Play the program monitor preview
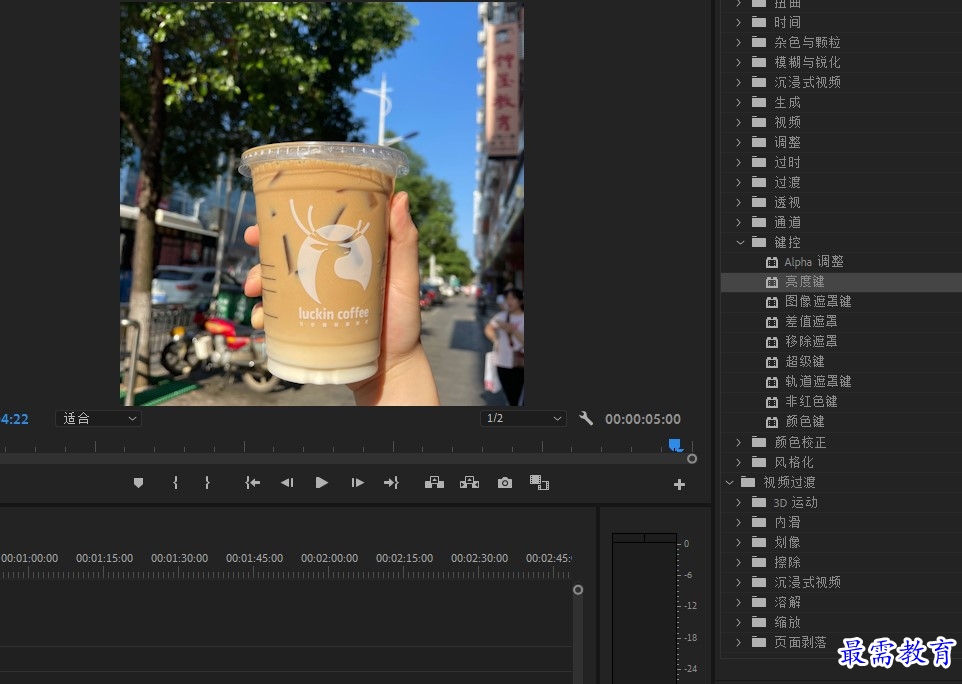 coord(321,483)
